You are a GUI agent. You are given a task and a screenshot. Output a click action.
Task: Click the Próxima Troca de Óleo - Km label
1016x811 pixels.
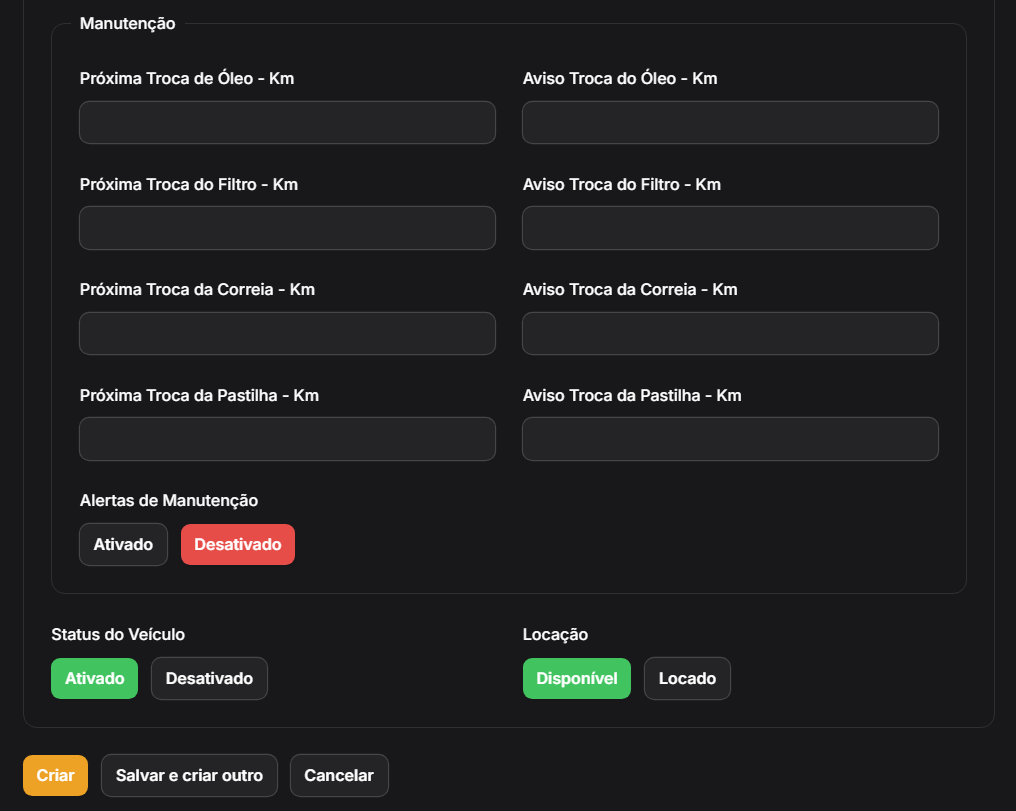(187, 78)
